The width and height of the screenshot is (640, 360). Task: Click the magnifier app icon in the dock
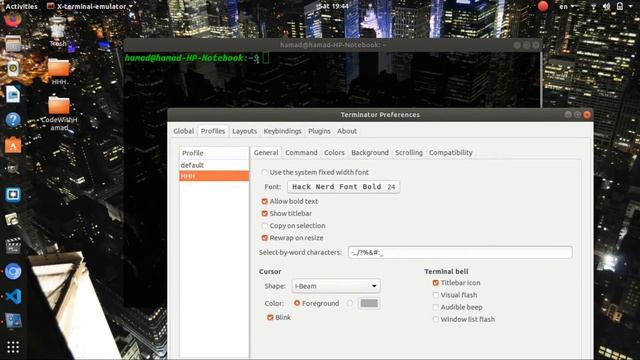coord(13,169)
